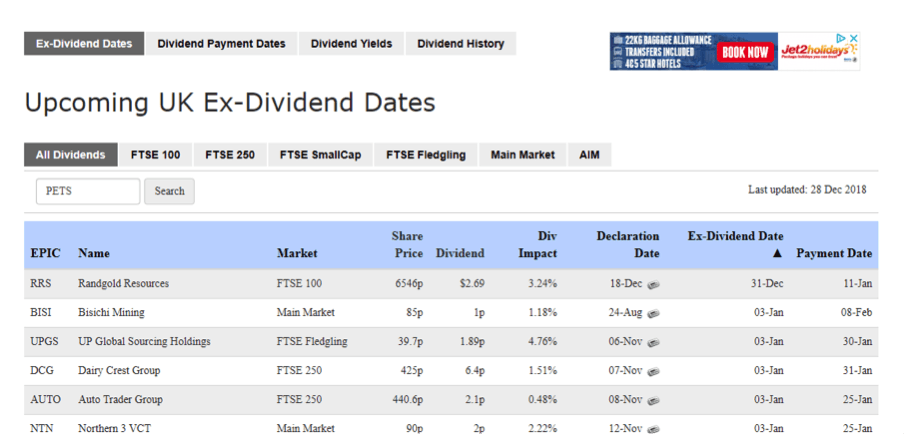Filter by the FTSE SmallCap tab
Image resolution: width=904 pixels, height=434 pixels.
tap(321, 155)
